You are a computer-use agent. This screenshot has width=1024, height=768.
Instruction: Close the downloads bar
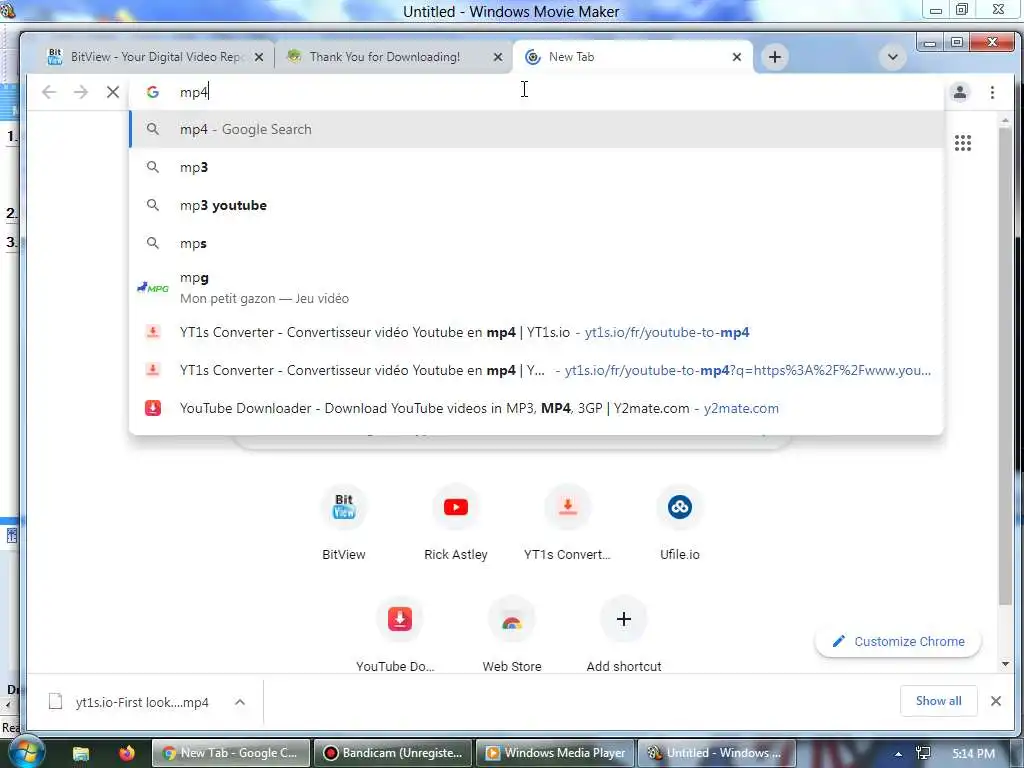pos(995,701)
